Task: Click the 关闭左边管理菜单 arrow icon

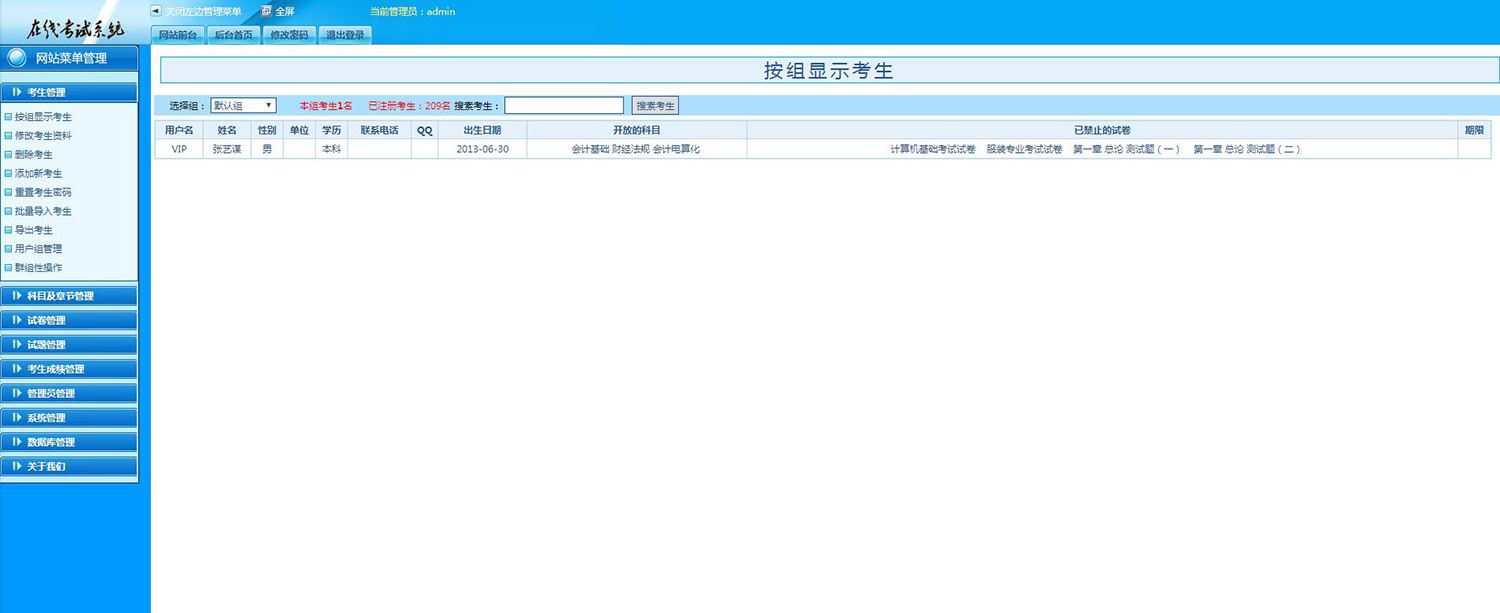Action: tap(155, 11)
